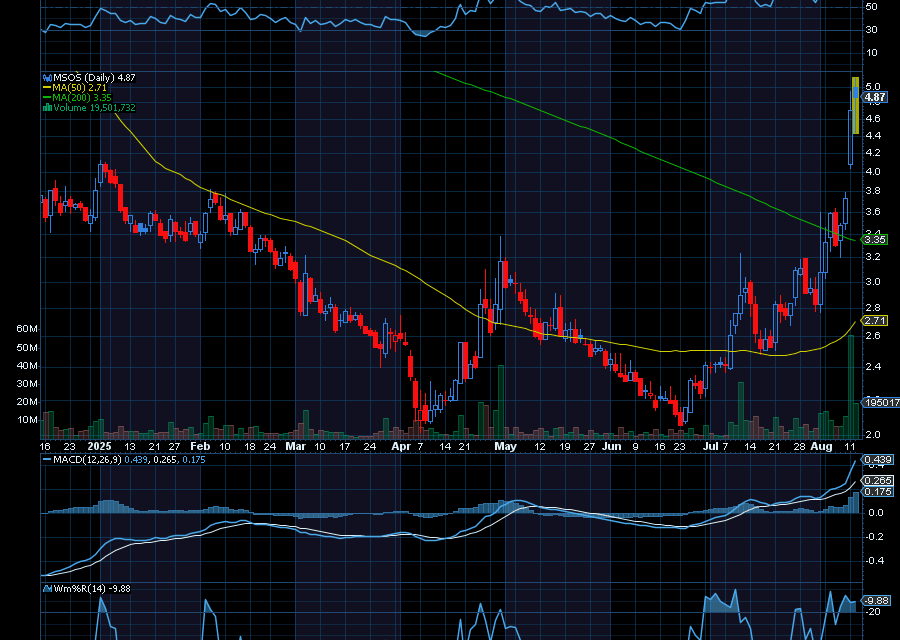Image resolution: width=900 pixels, height=640 pixels.
Task: Click the 4.87 last price tag
Action: click(875, 97)
